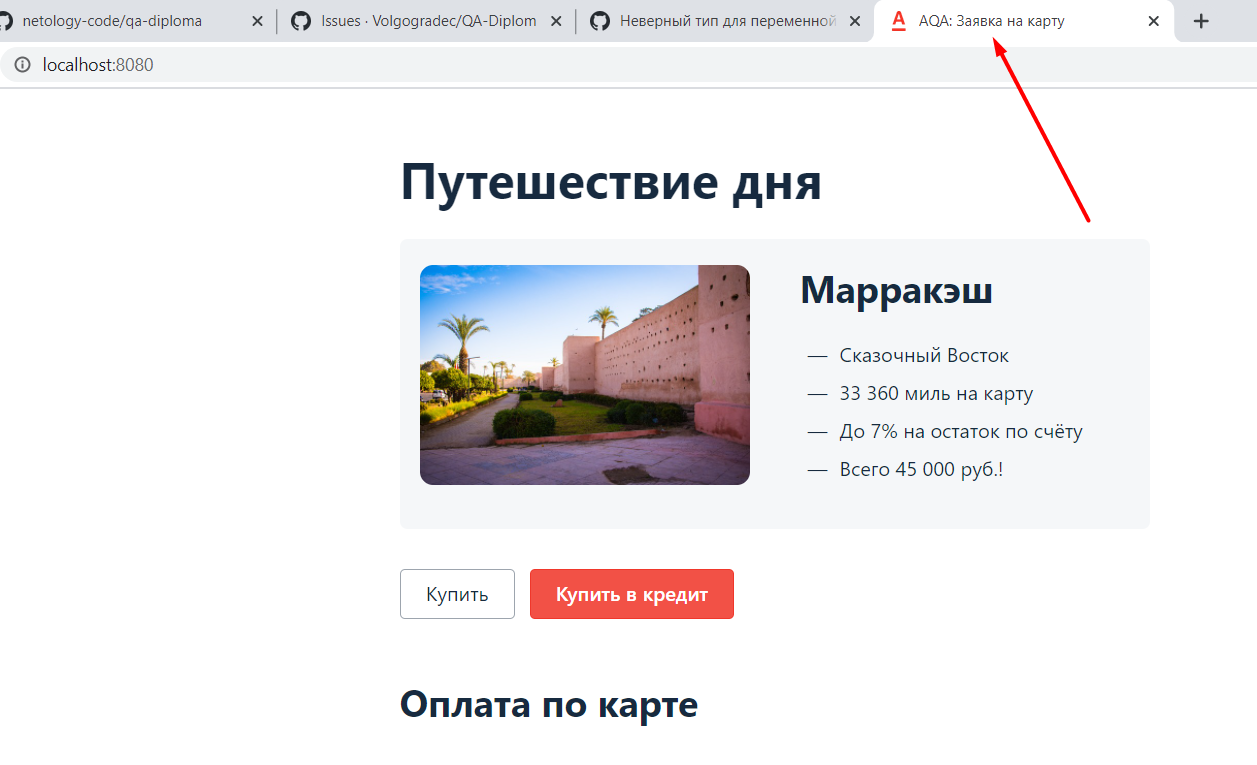This screenshot has width=1257, height=765.
Task: Click the localhost:8080 address bar
Action: (x=628, y=65)
